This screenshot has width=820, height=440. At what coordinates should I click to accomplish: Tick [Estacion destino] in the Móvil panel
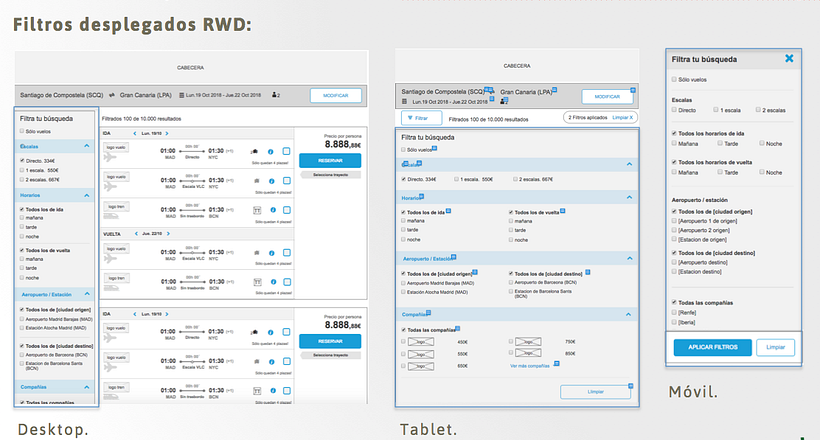(x=674, y=272)
